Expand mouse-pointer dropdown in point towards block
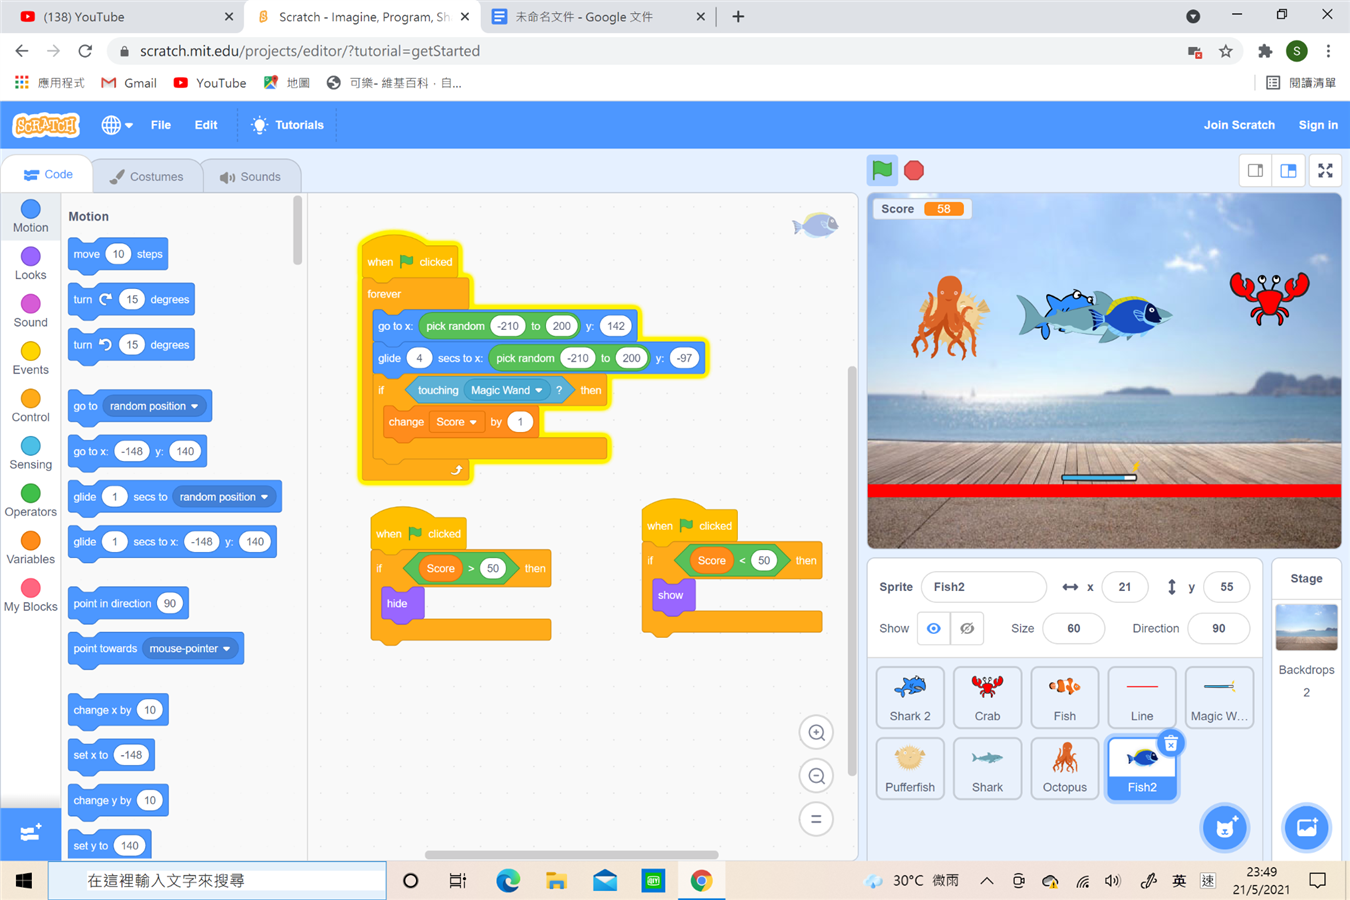This screenshot has width=1350, height=900. click(227, 649)
